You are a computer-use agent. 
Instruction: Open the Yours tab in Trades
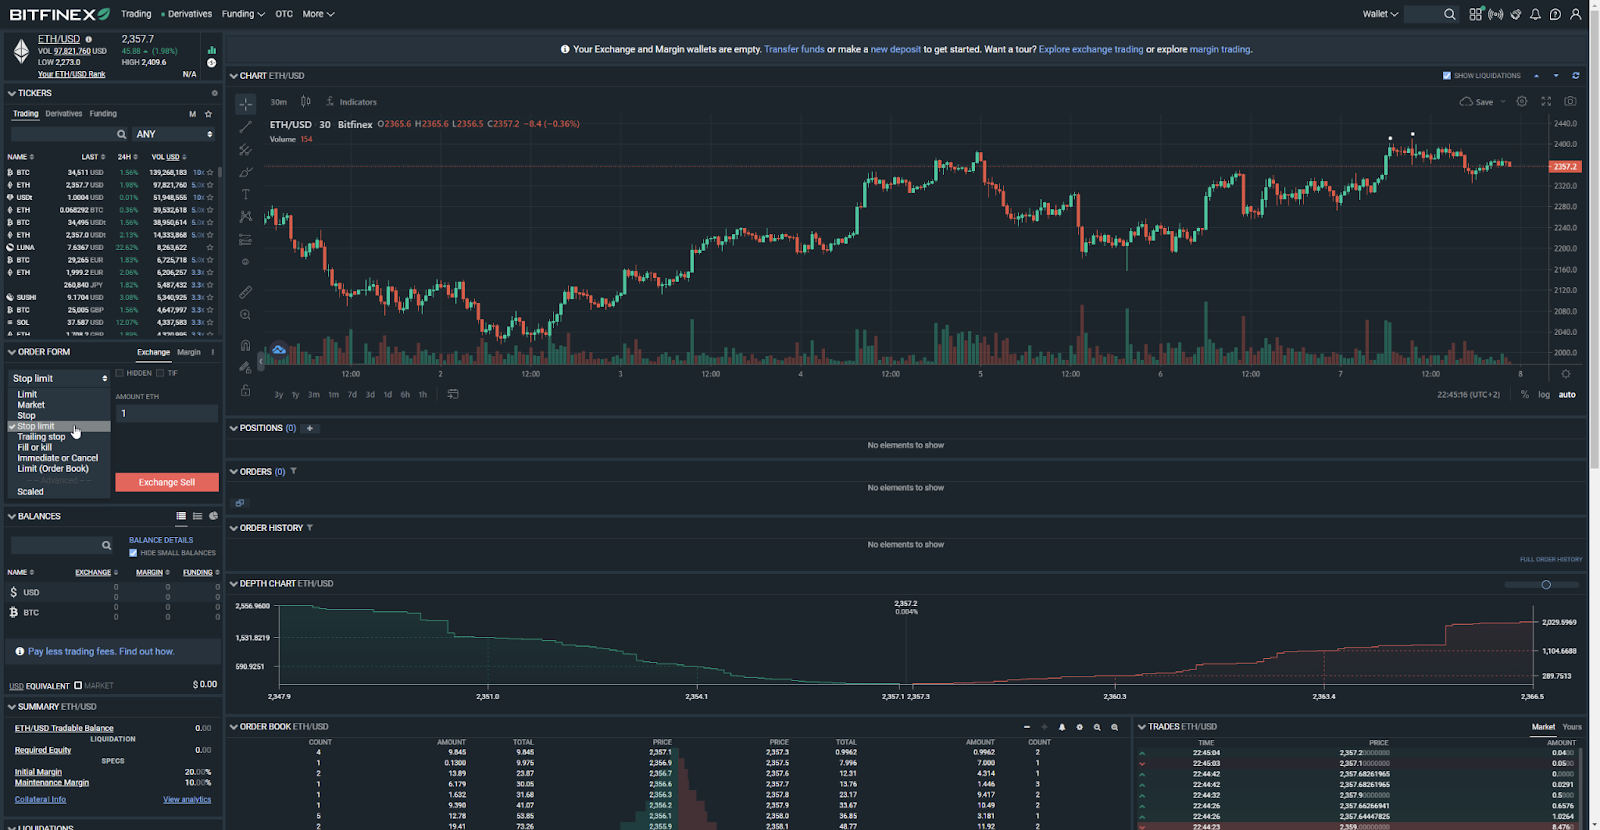tap(1572, 727)
